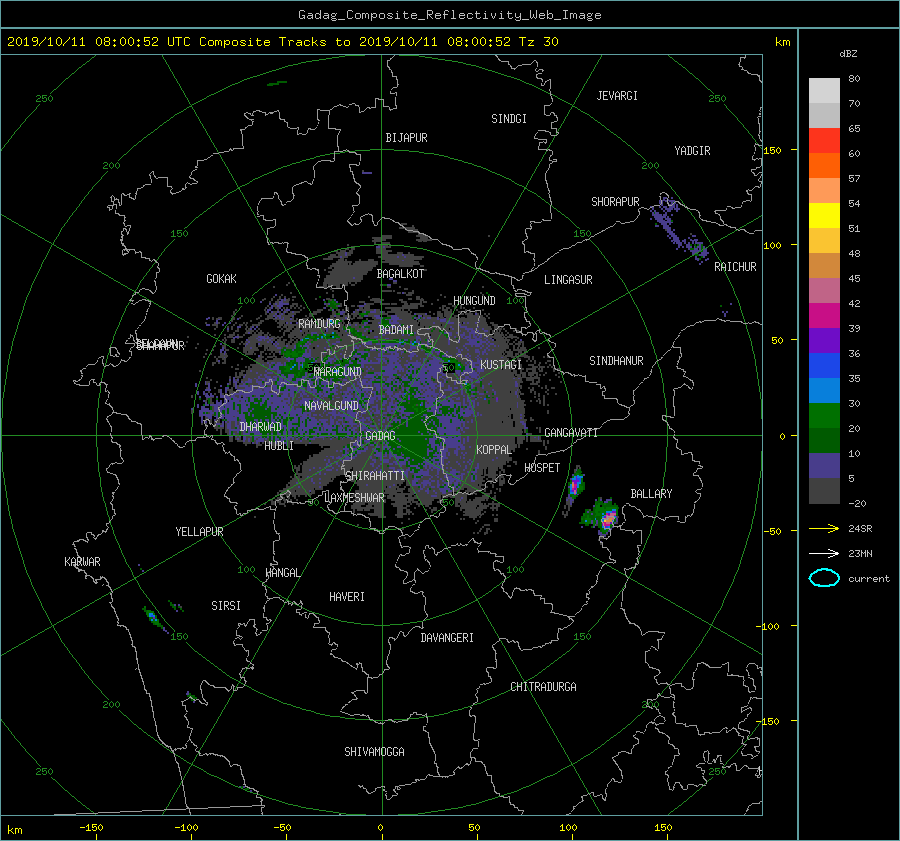Click the DAVANGERI label
This screenshot has width=900, height=841.
447,638
